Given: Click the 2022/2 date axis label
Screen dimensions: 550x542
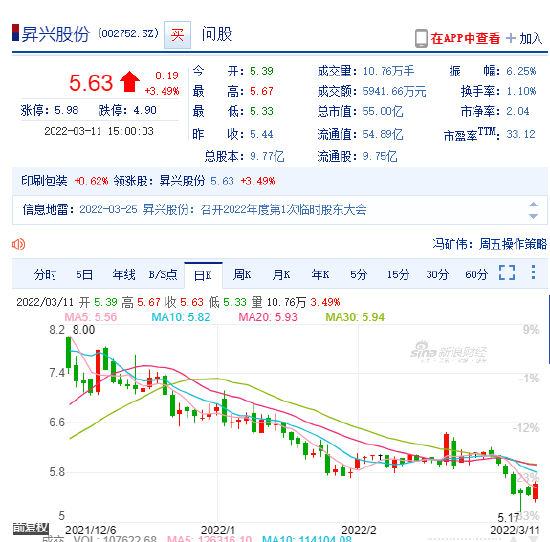Looking at the screenshot, I should (358, 530).
